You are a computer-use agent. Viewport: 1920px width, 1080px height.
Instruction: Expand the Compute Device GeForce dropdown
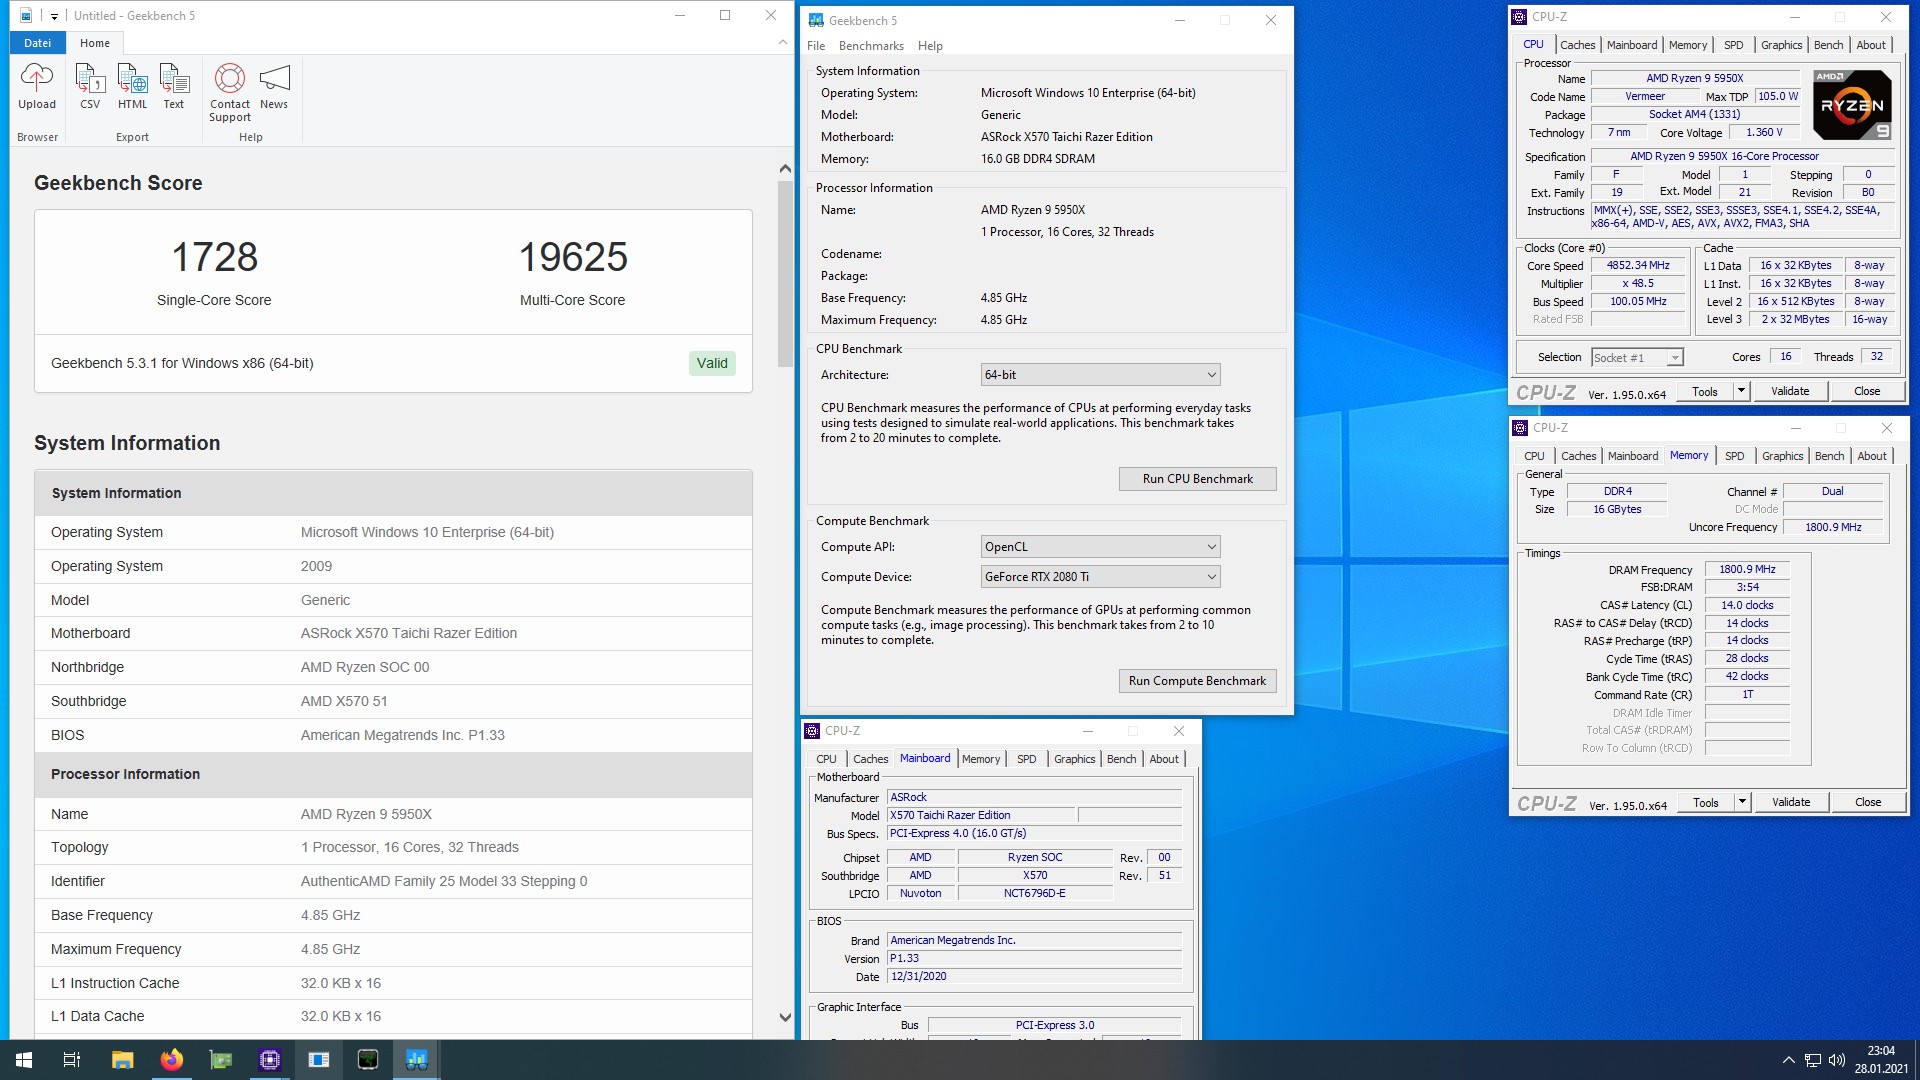click(x=1100, y=577)
